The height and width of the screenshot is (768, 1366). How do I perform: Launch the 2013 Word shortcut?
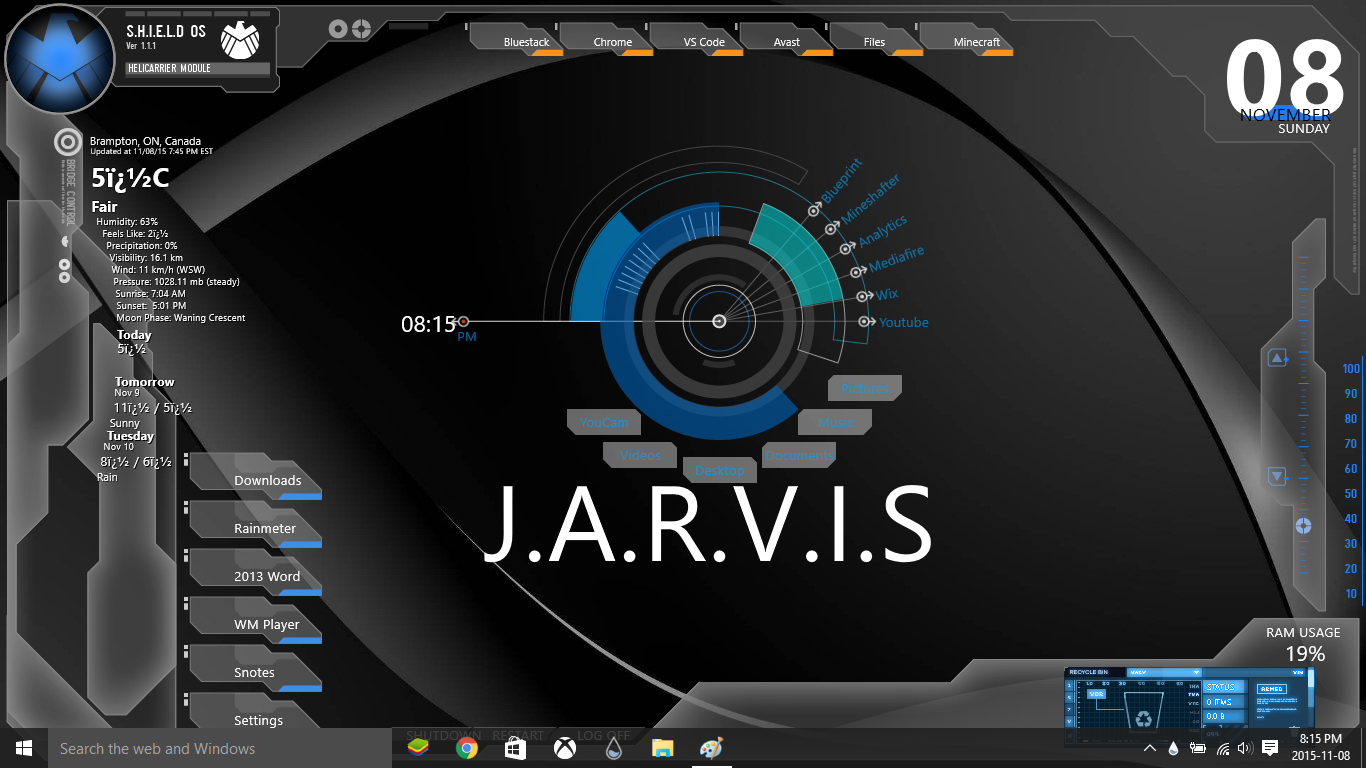[257, 573]
